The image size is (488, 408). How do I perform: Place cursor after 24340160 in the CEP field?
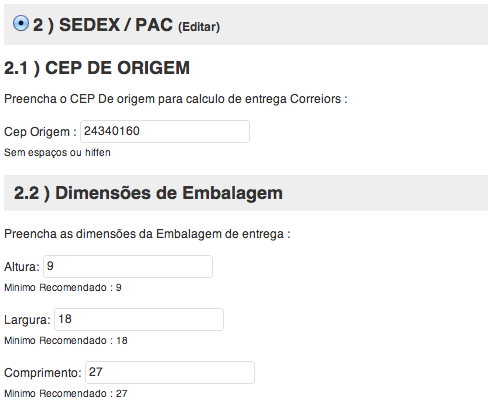[x=141, y=131]
